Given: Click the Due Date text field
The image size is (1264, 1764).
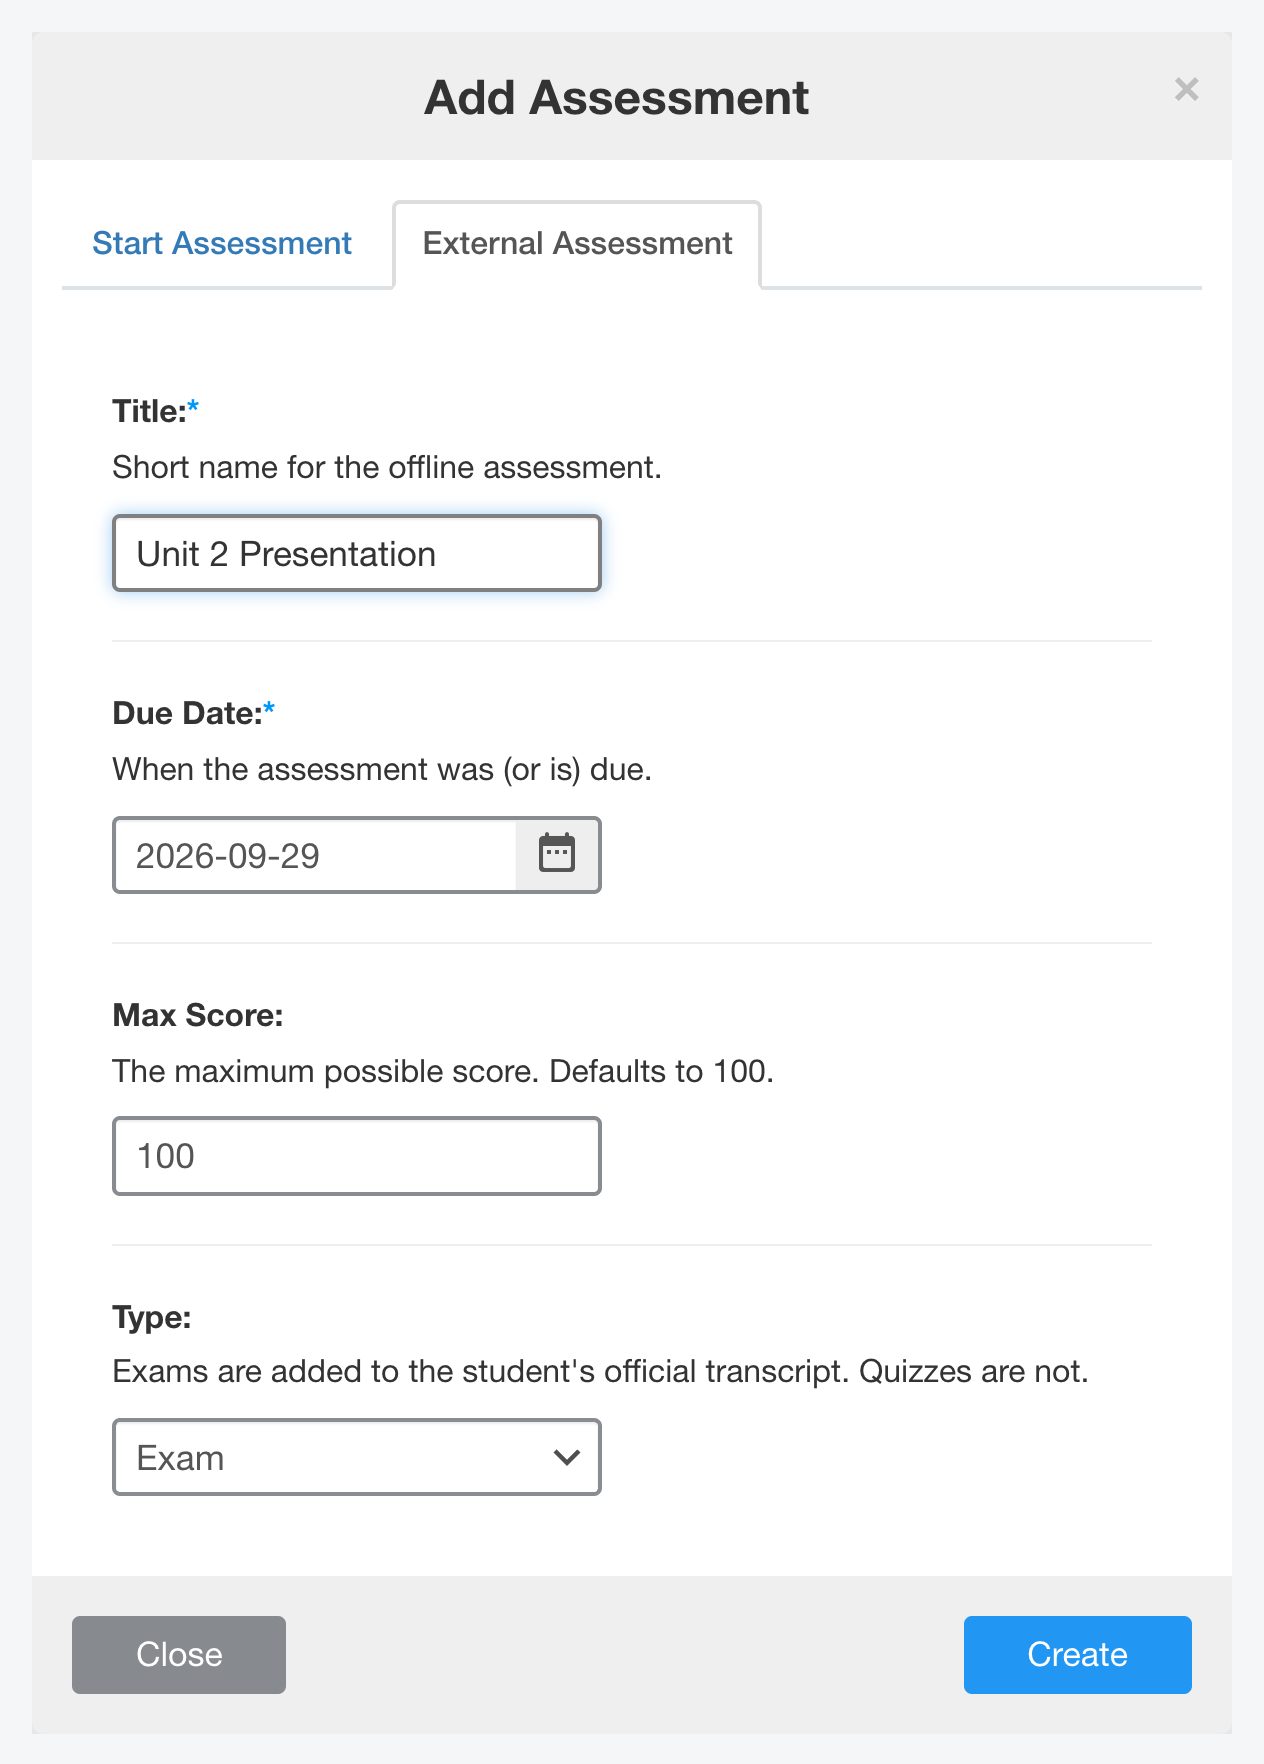Looking at the screenshot, I should point(315,855).
